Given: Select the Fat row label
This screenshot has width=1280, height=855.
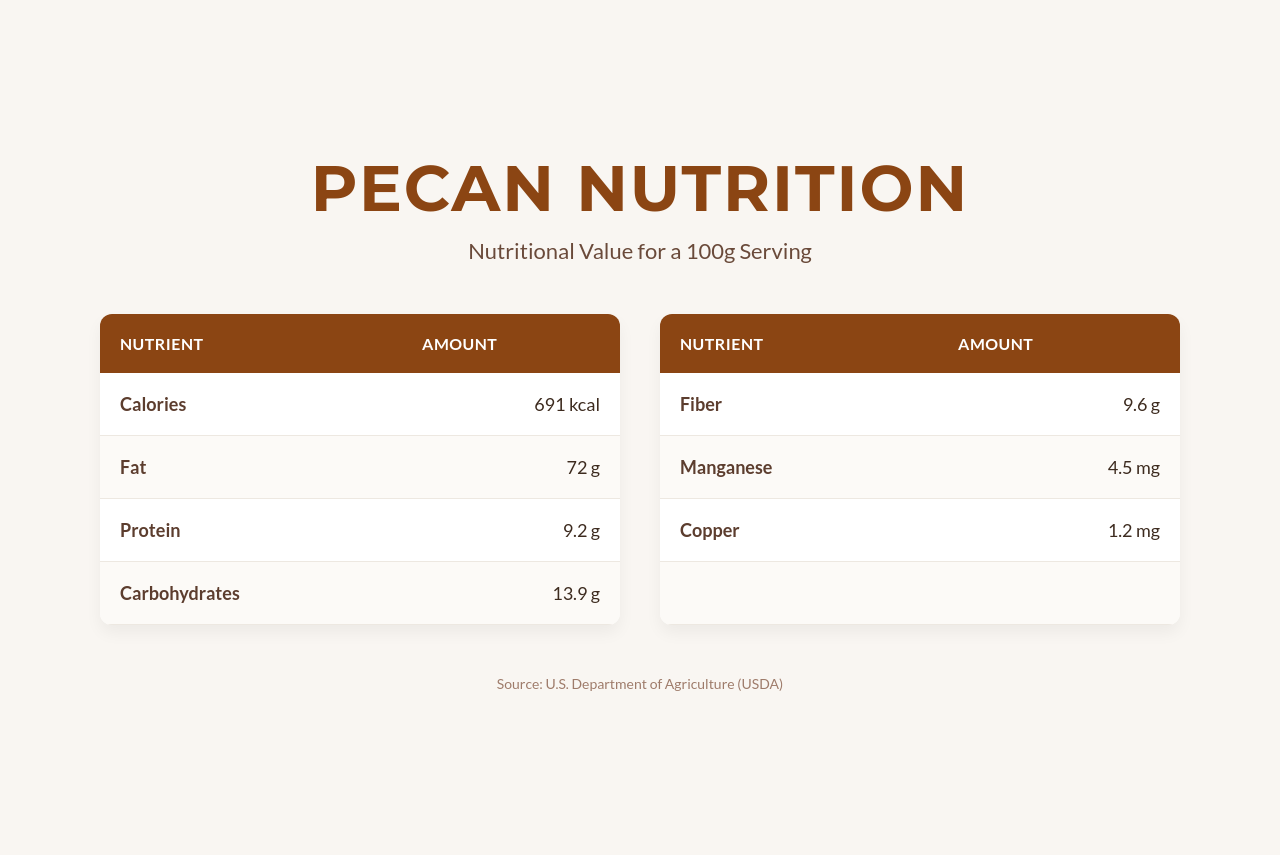Looking at the screenshot, I should 133,467.
